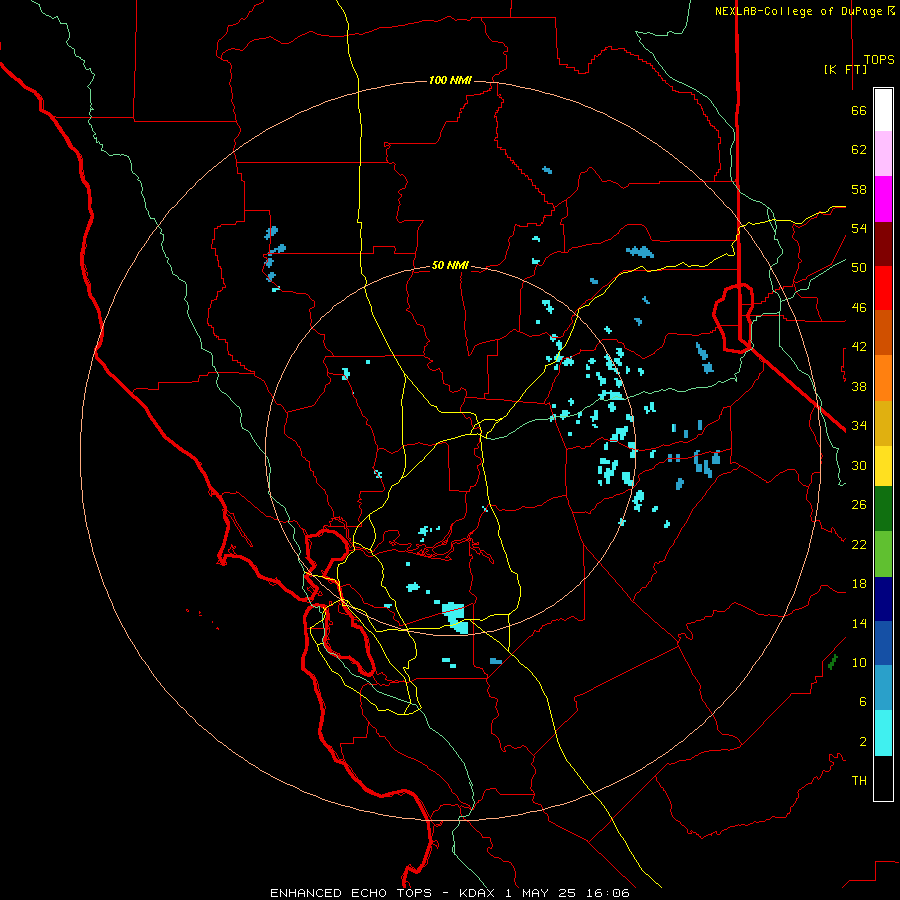Click the medium blue legend swatch

(x=883, y=643)
